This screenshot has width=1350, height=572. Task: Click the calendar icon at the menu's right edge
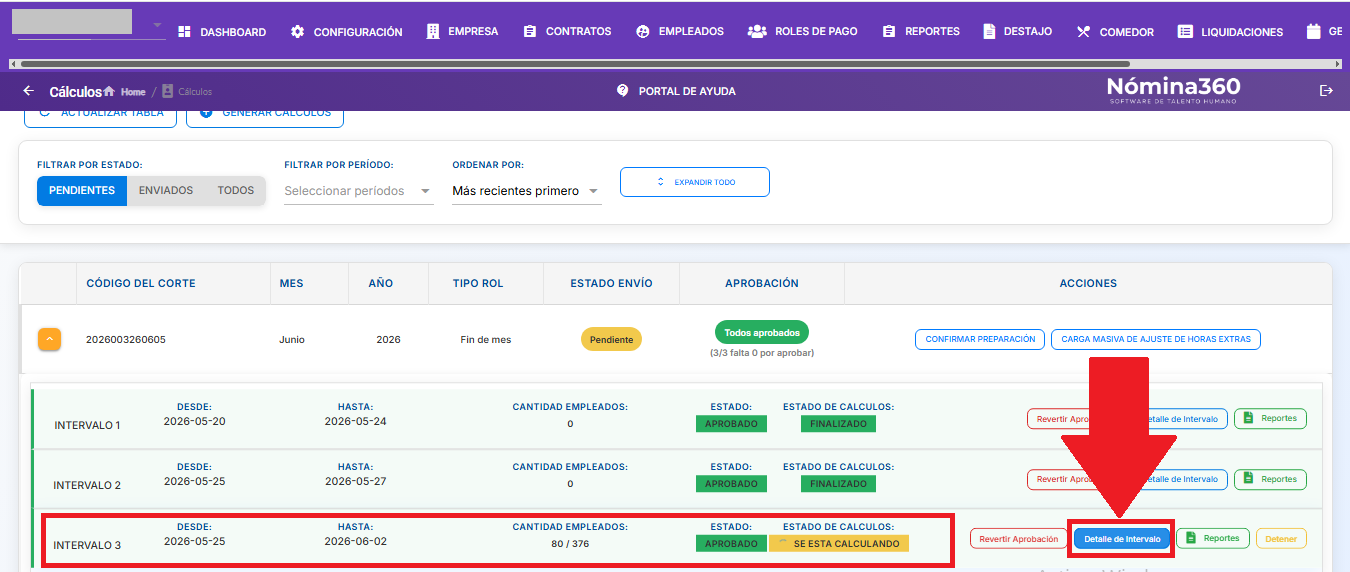point(1313,32)
